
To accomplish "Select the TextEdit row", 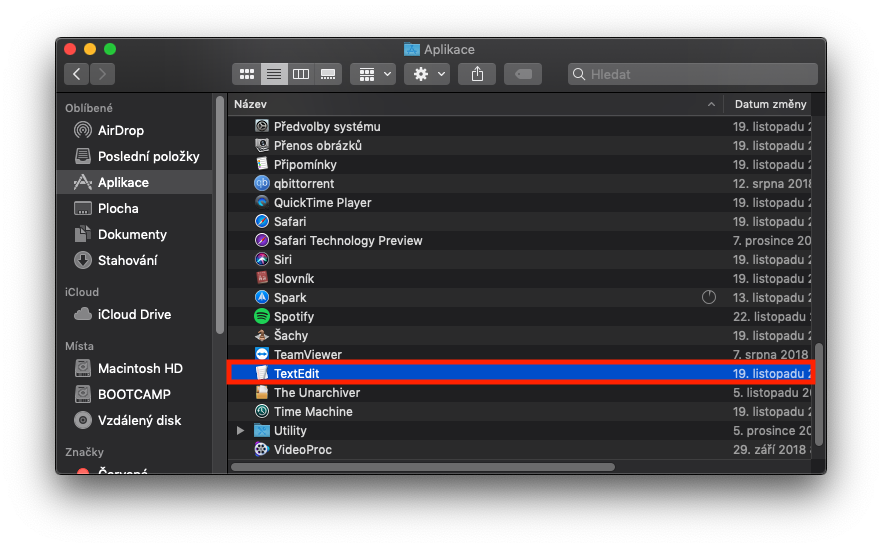I will (x=520, y=373).
